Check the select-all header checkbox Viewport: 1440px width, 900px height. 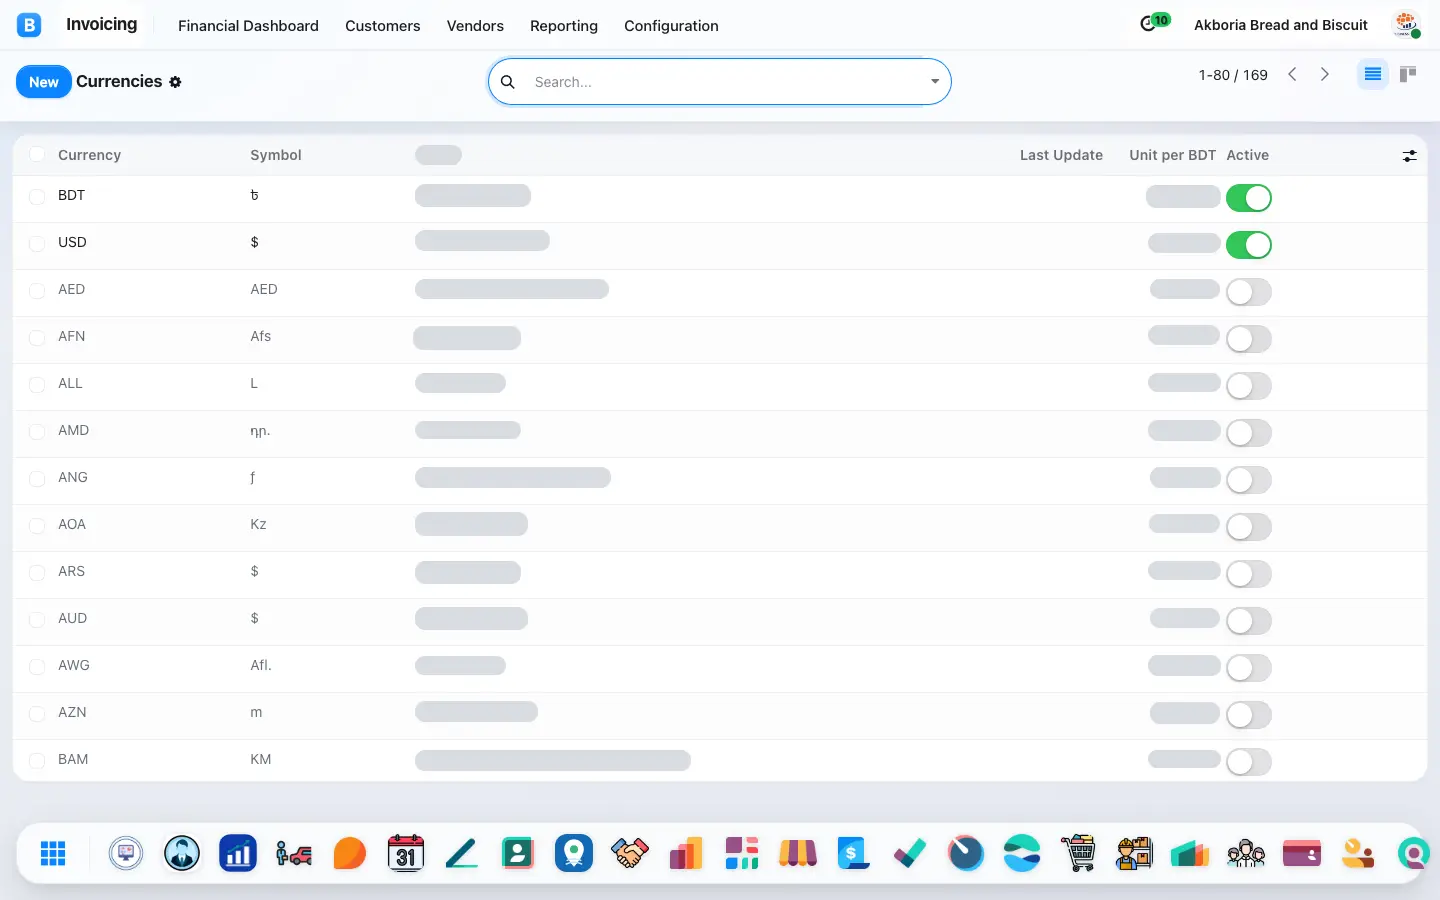(x=37, y=154)
